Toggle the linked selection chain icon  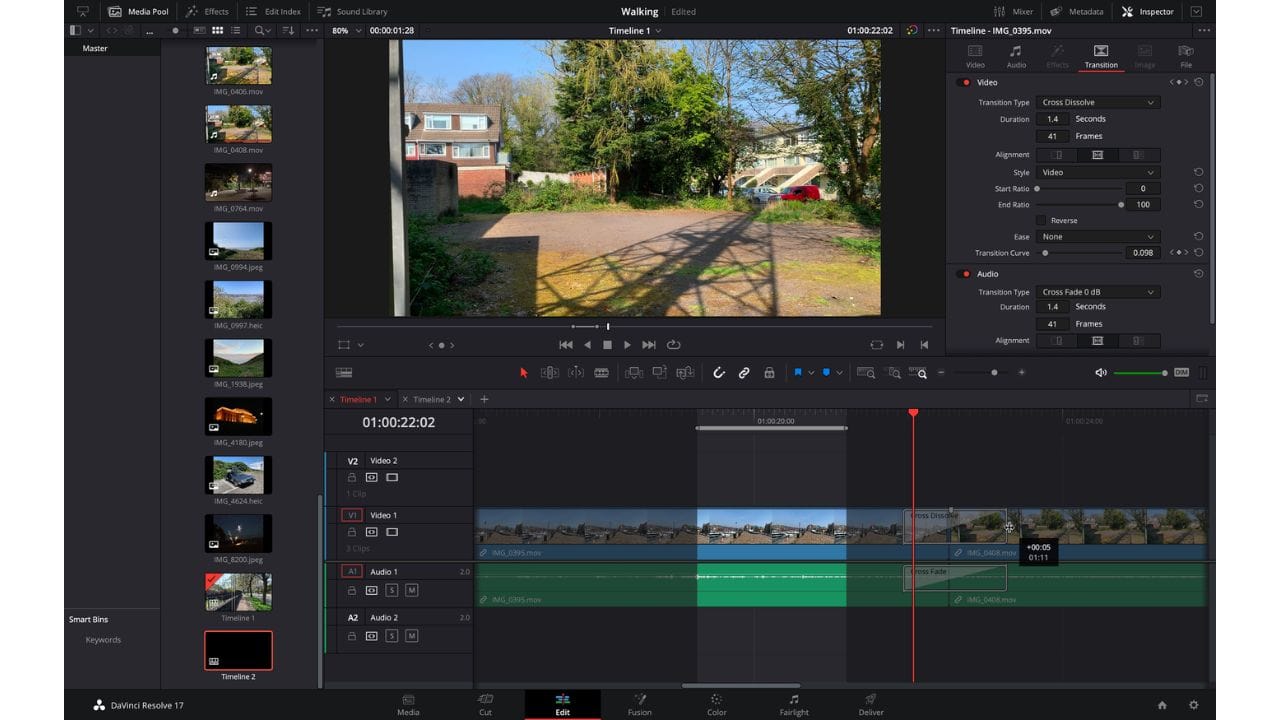coord(744,373)
